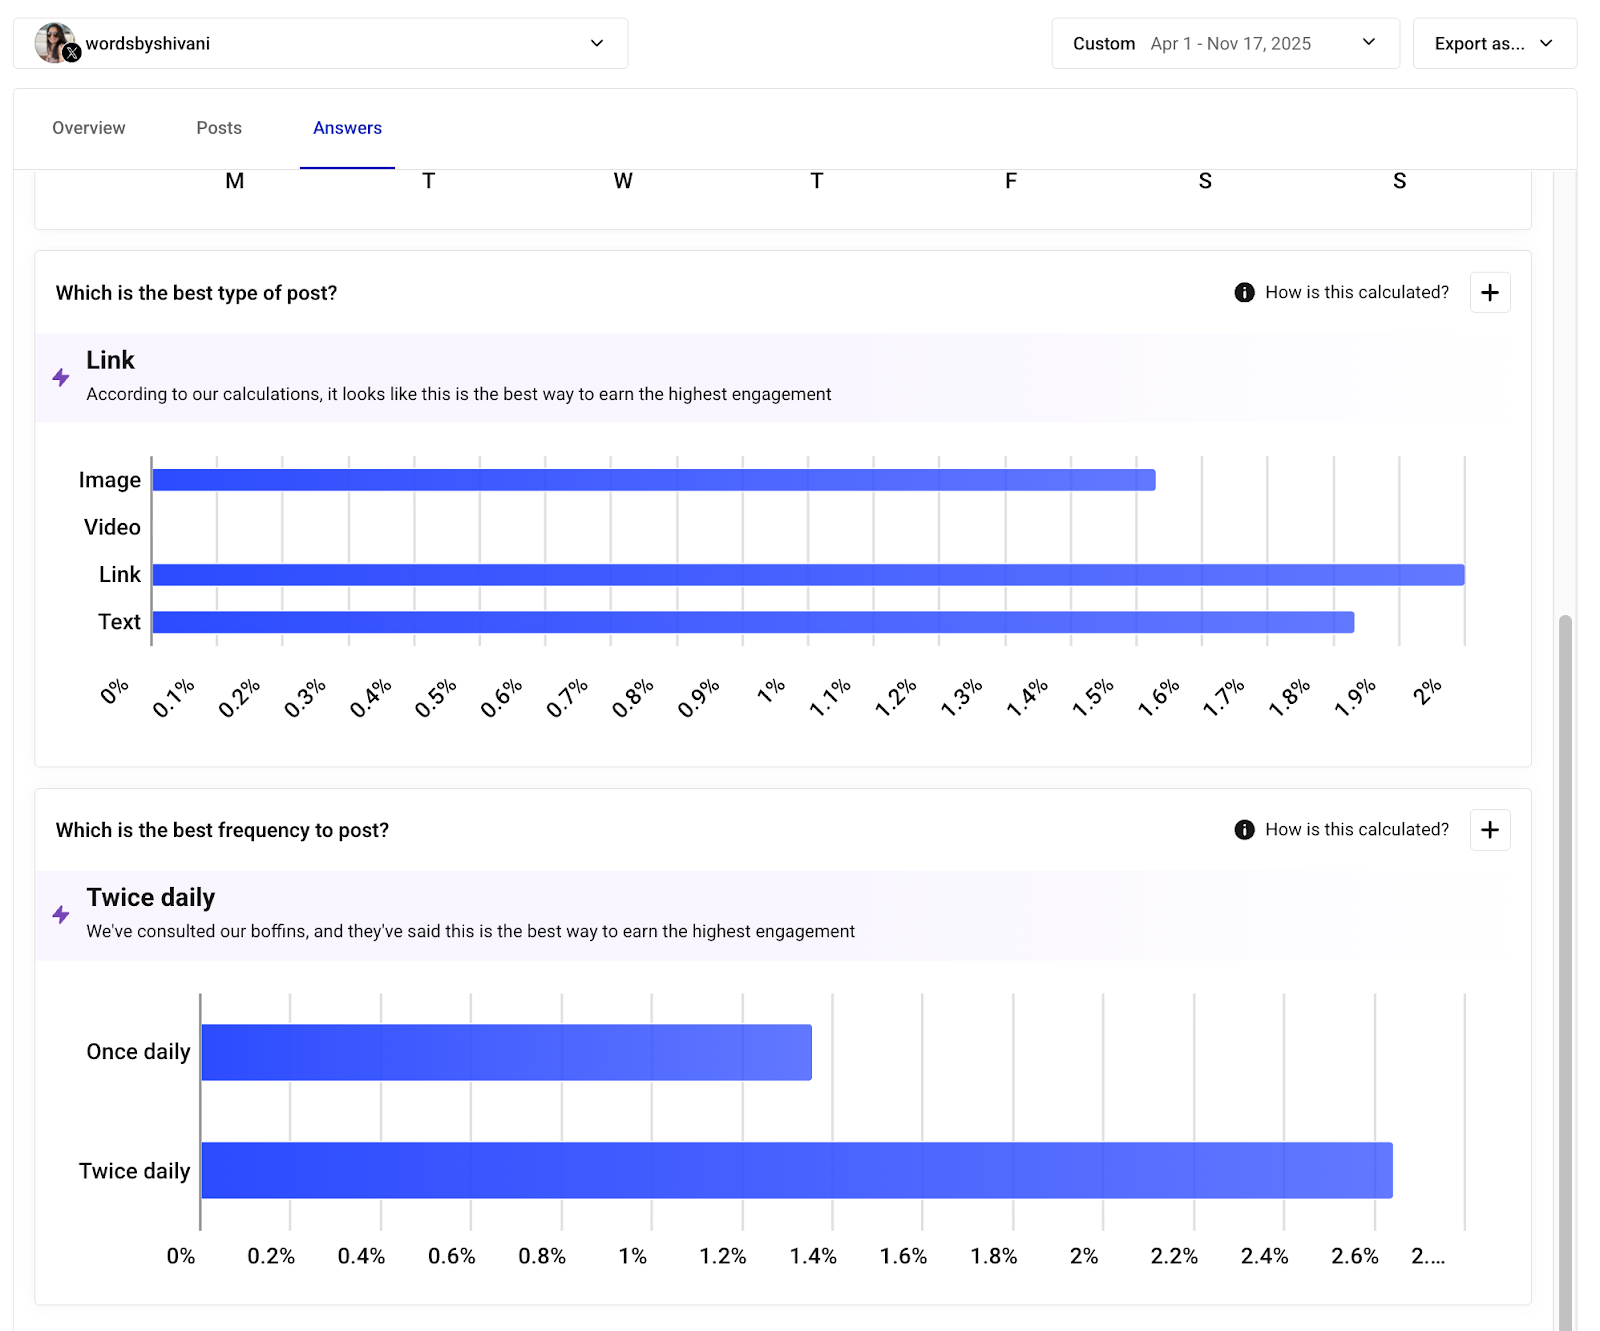This screenshot has height=1331, width=1600.
Task: Switch to the Overview tab
Action: pyautogui.click(x=88, y=128)
